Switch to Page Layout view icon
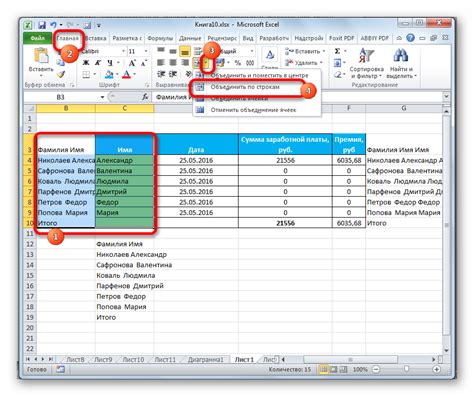474x396 pixels. [334, 369]
